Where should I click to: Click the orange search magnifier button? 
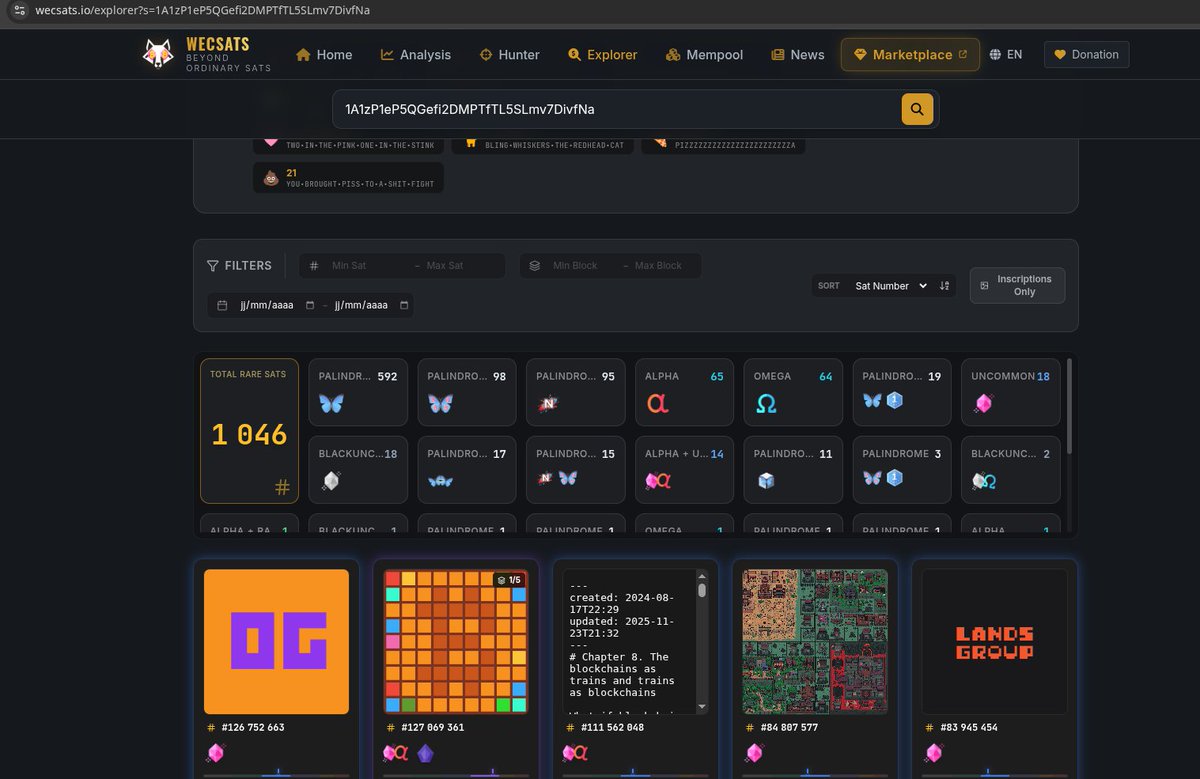[917, 109]
